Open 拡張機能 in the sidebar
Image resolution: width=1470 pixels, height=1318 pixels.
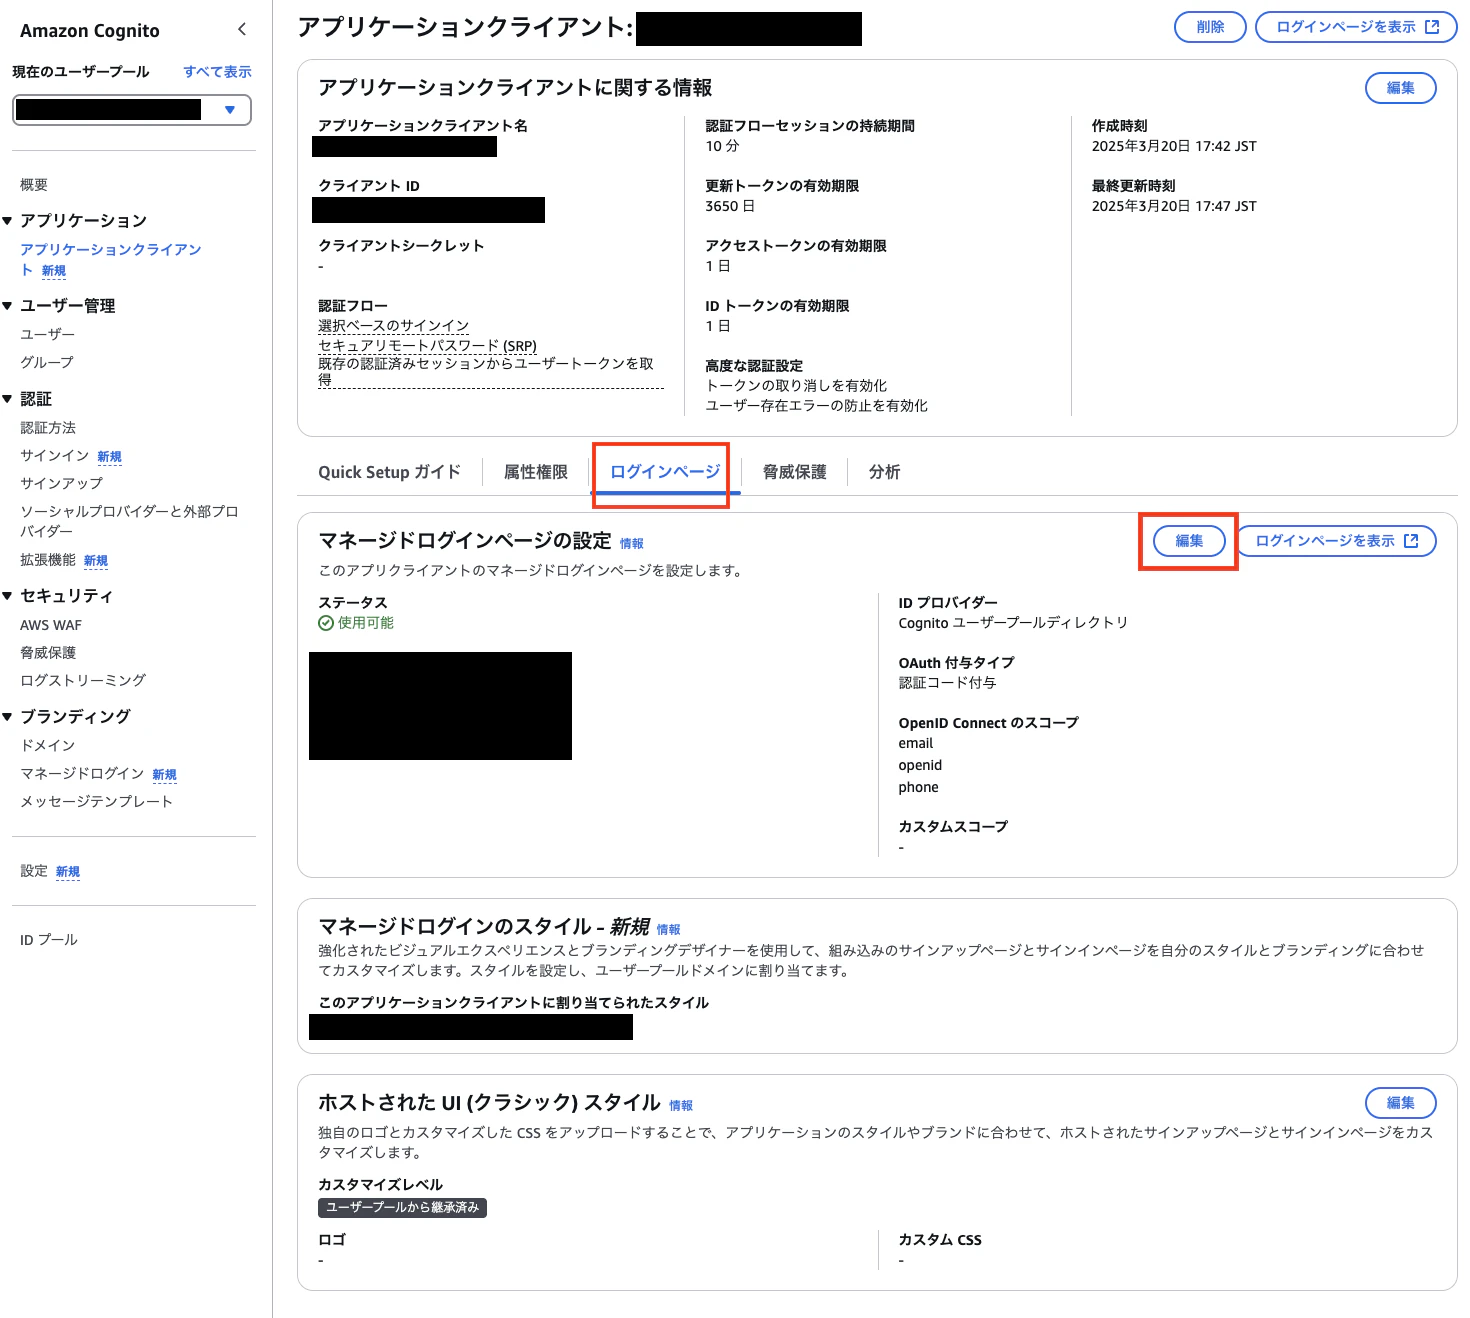[x=48, y=560]
